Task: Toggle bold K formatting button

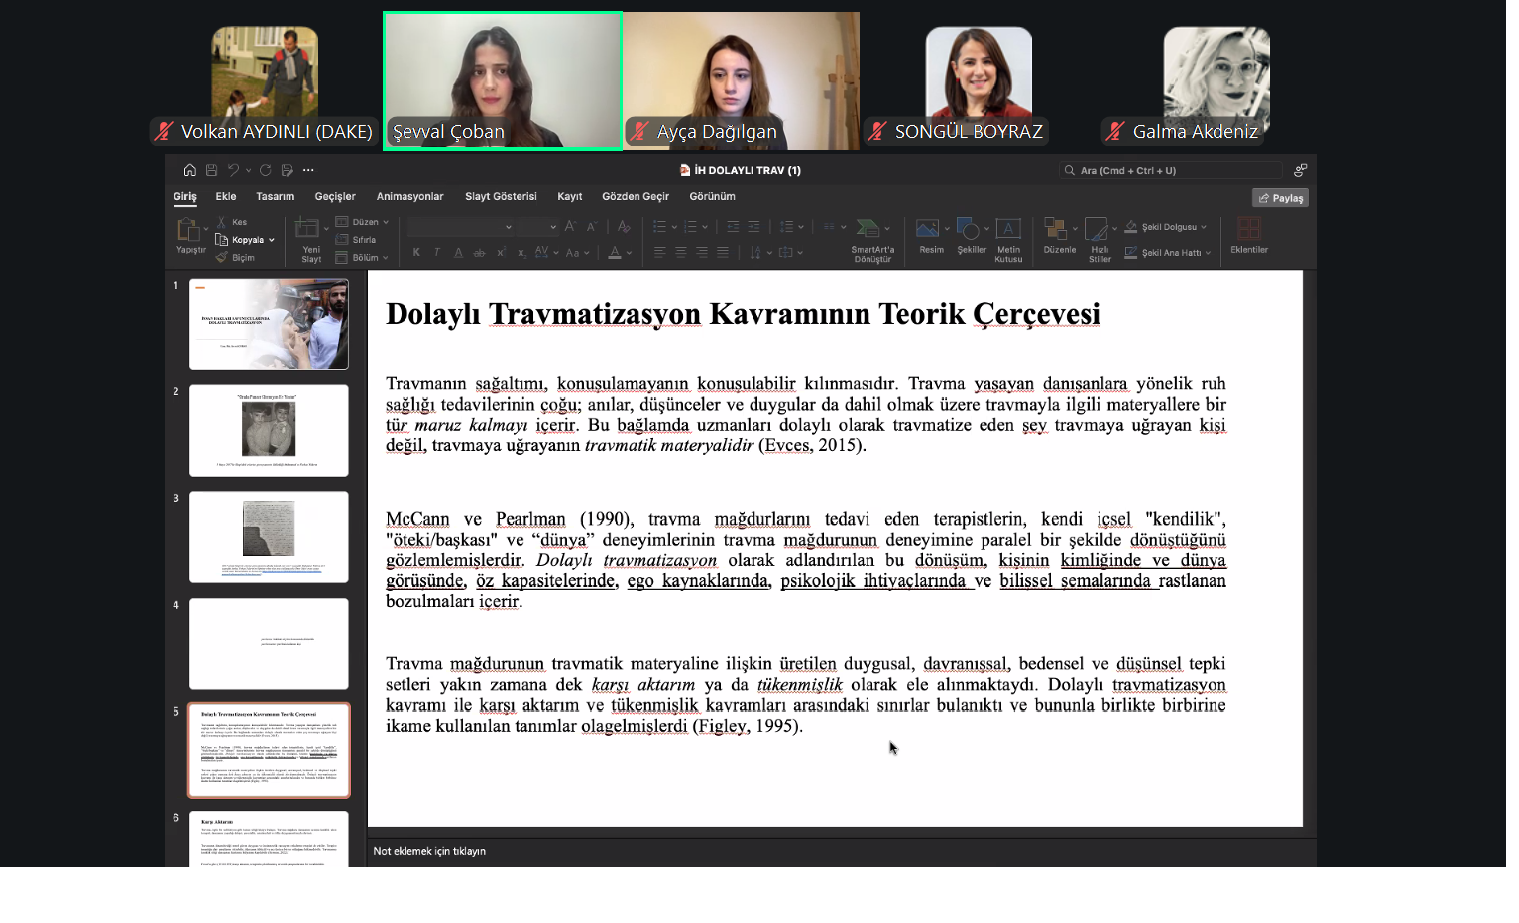Action: pyautogui.click(x=416, y=253)
